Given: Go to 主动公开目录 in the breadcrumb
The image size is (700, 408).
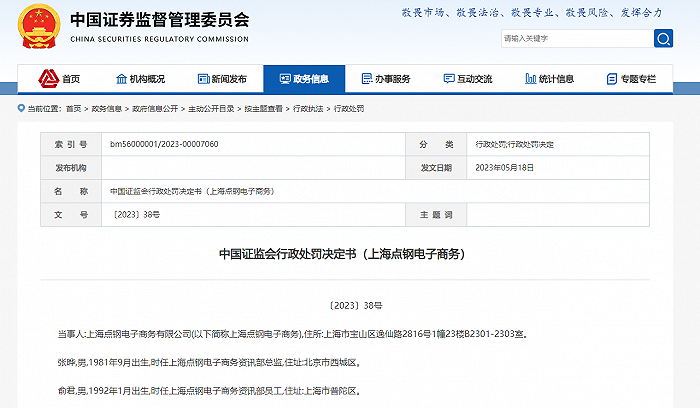Looking at the screenshot, I should pyautogui.click(x=211, y=108).
